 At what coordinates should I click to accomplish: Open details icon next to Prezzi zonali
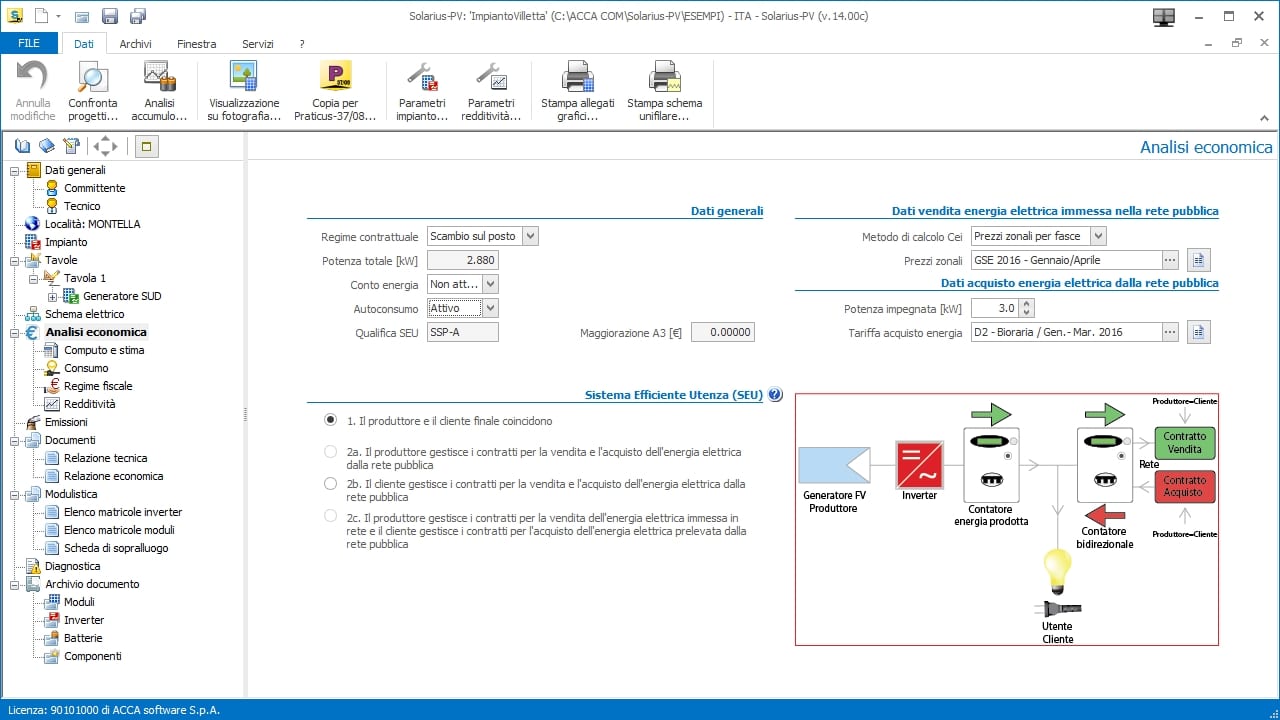[1199, 260]
